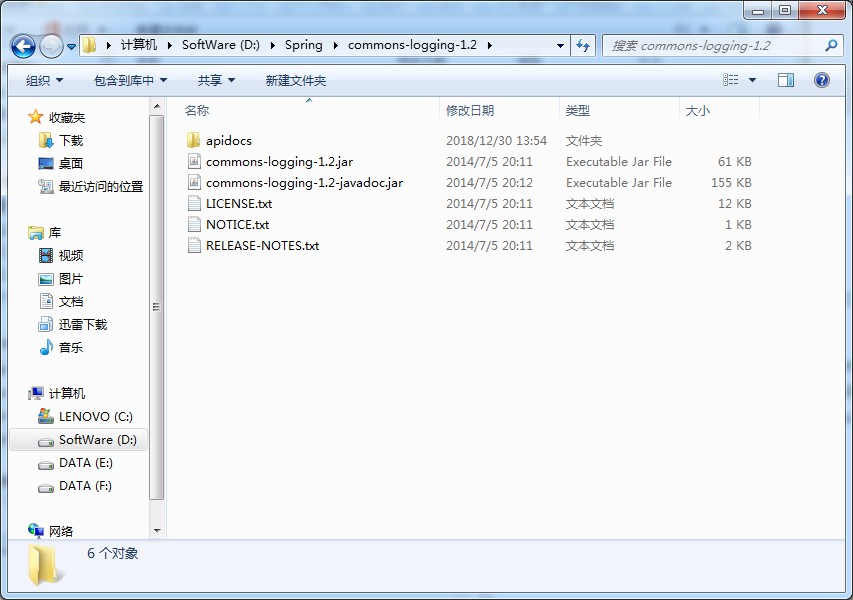853x600 pixels.
Task: Open the view options dropdown arrow
Action: tap(752, 80)
